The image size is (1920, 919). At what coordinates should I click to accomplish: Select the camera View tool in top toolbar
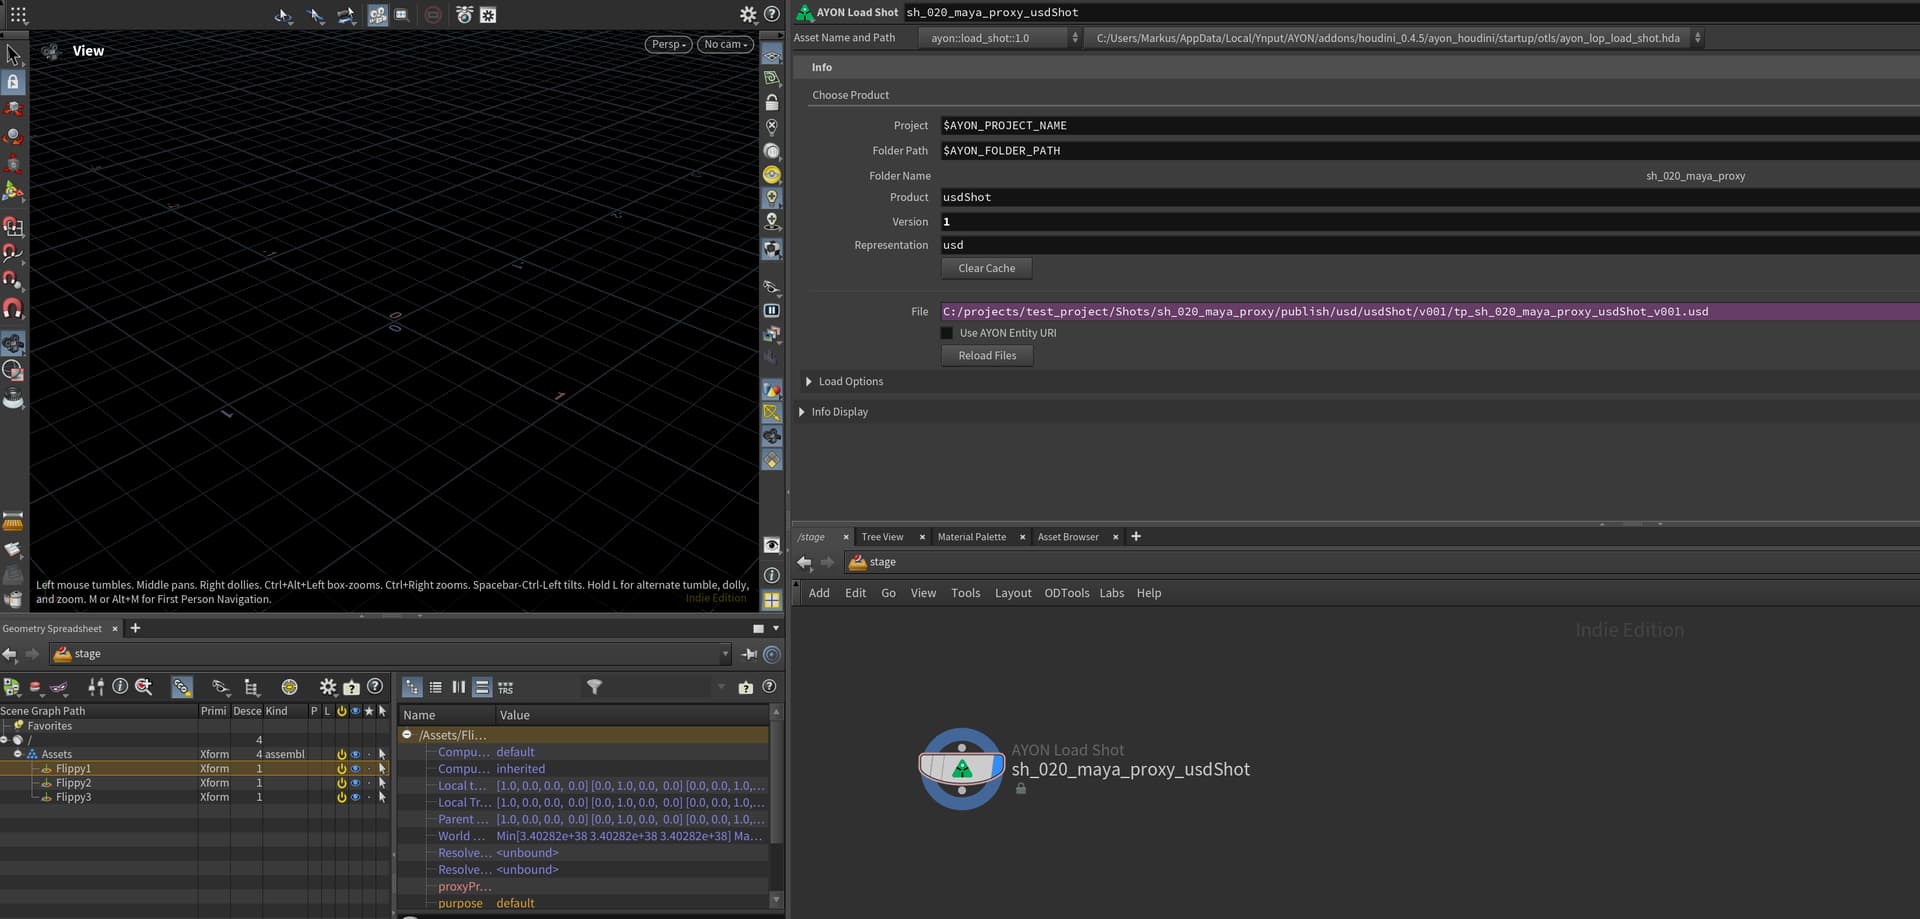click(x=377, y=15)
